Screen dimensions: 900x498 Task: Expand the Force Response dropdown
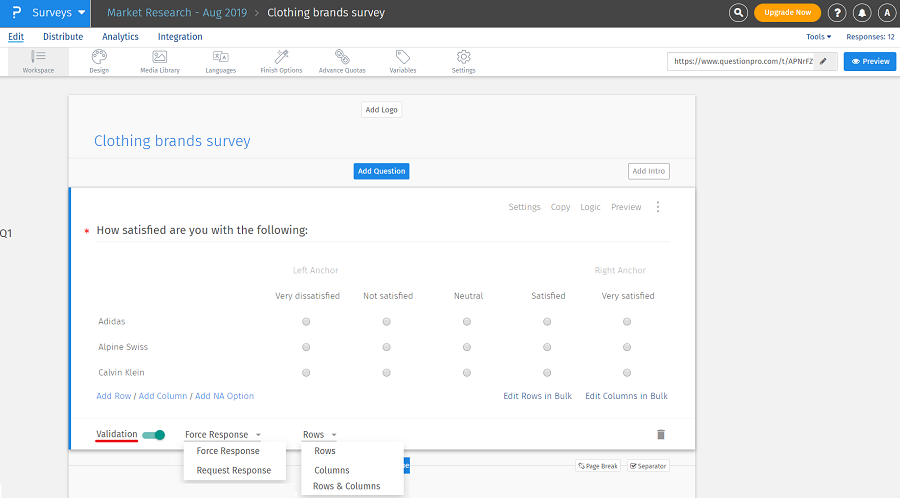223,435
